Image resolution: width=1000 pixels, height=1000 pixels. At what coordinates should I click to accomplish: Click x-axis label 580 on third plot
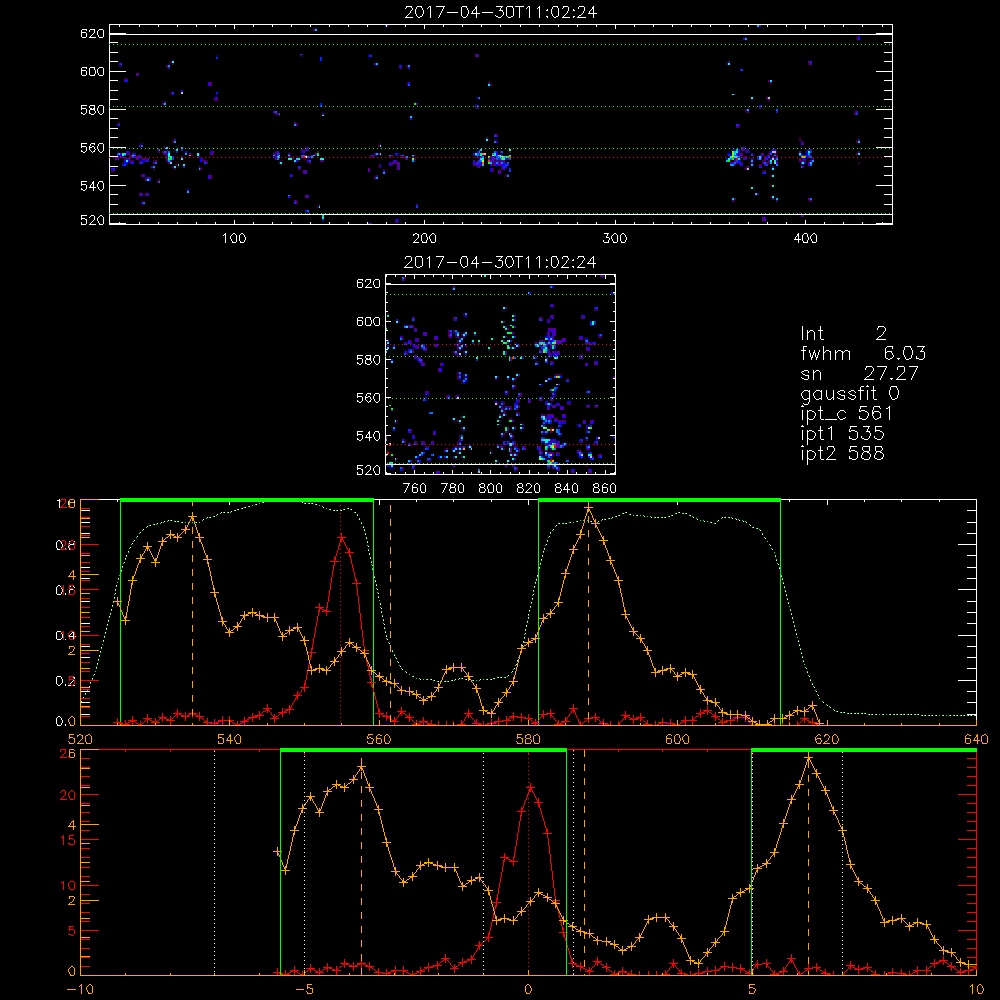[528, 739]
